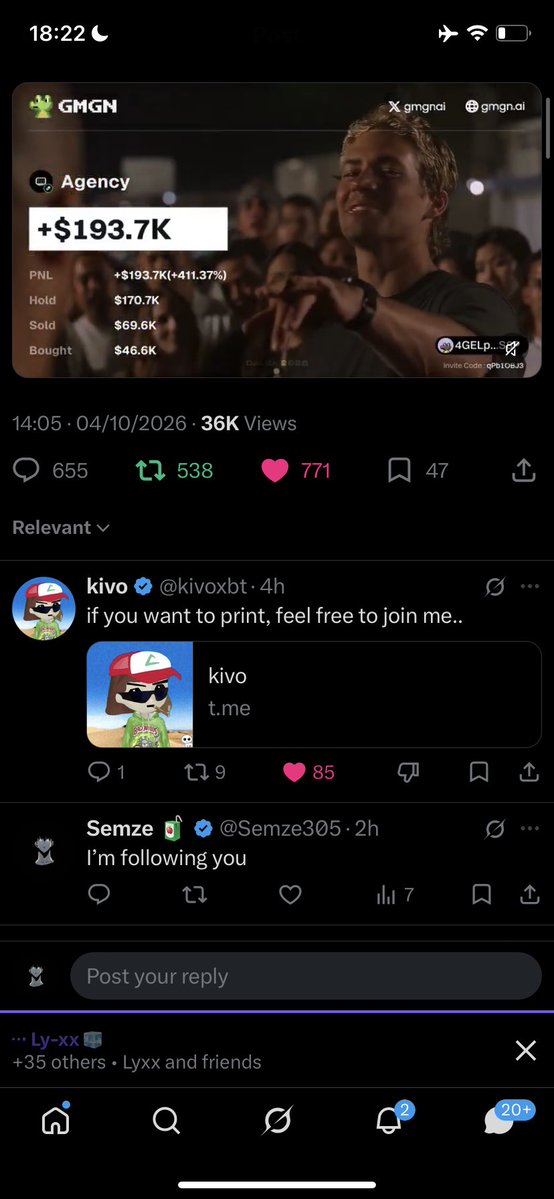Open the kivo t.me link card
554x1199 pixels.
pyautogui.click(x=314, y=694)
